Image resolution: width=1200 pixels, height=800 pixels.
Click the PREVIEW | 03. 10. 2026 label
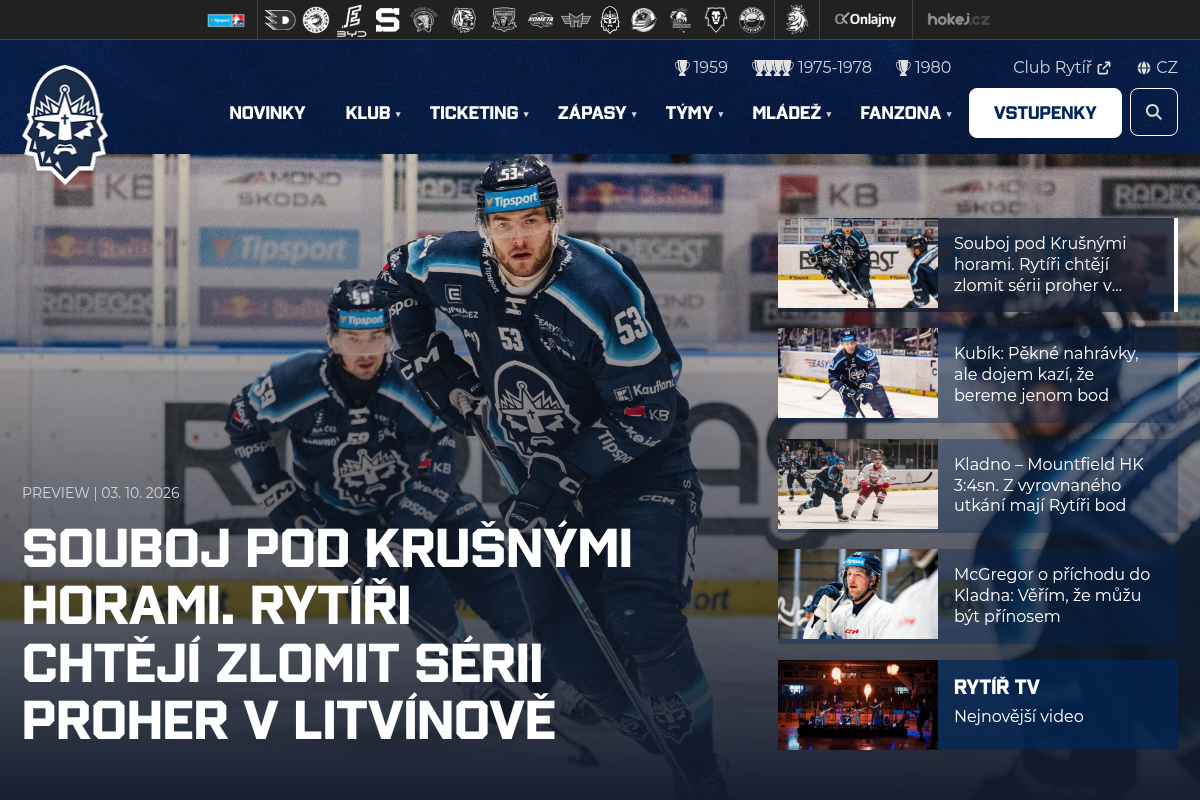point(101,492)
